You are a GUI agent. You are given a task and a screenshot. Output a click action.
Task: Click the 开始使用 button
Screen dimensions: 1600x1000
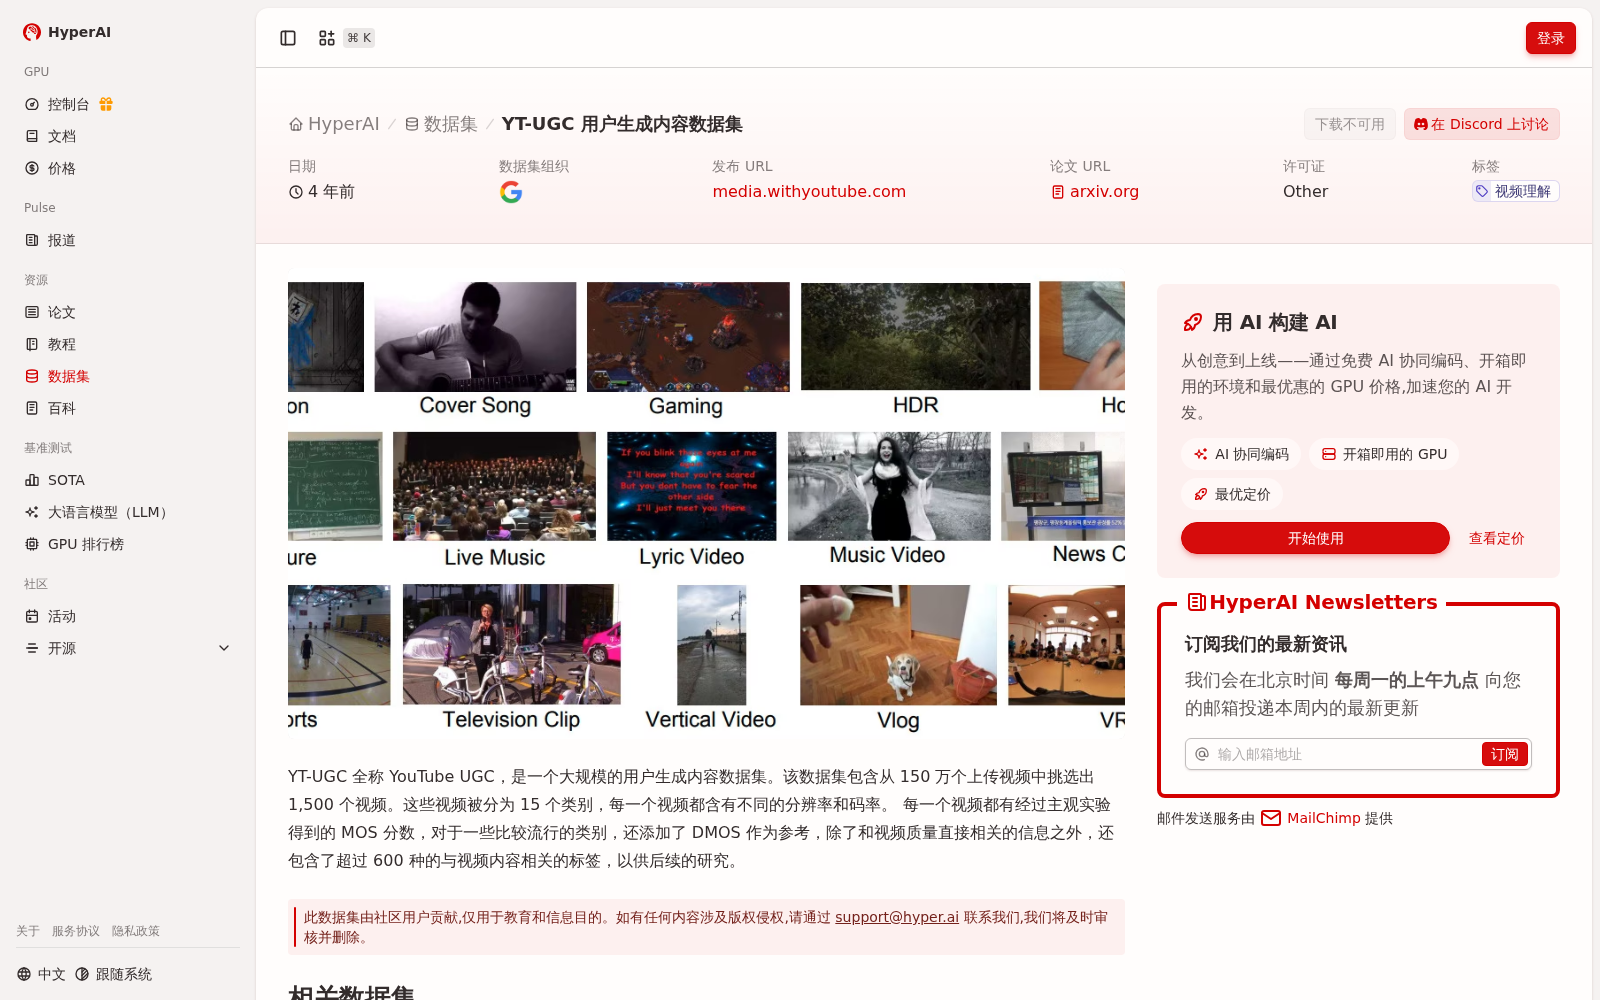tap(1315, 538)
